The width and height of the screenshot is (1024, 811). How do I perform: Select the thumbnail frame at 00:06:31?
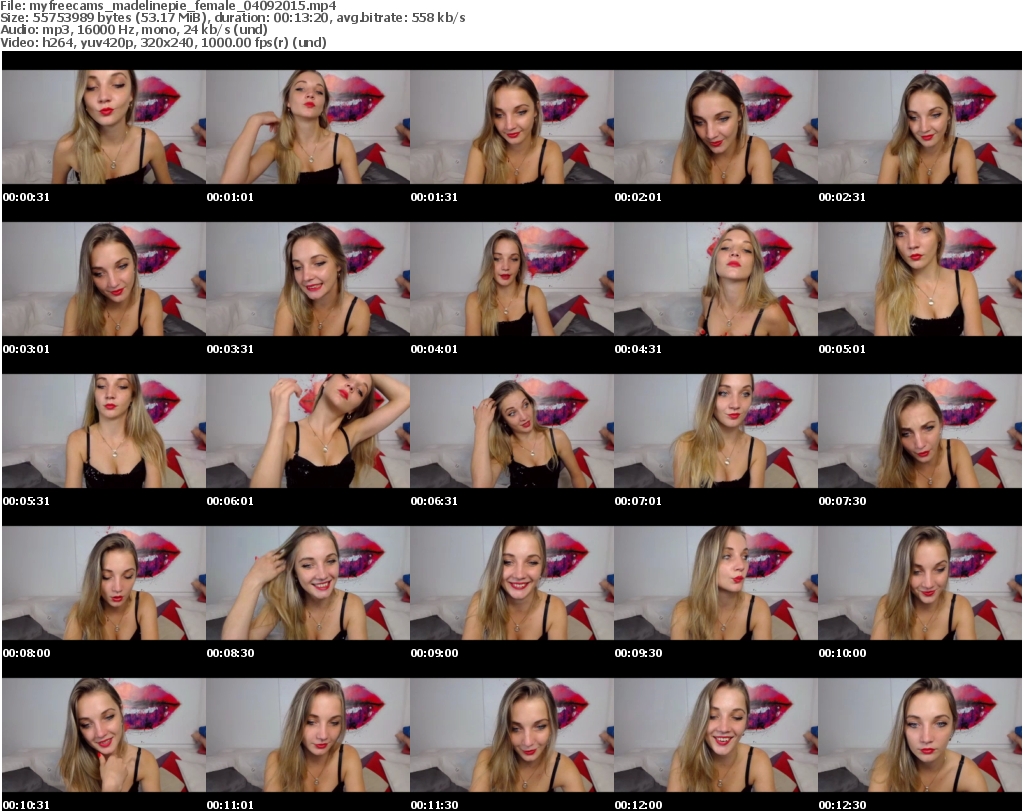click(x=511, y=431)
